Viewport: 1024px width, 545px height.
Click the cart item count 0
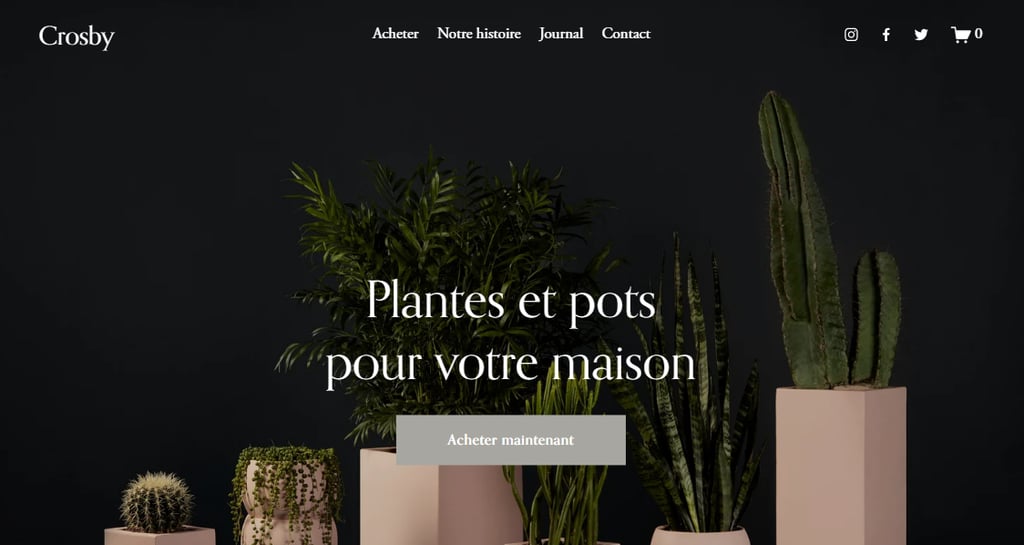pyautogui.click(x=978, y=34)
